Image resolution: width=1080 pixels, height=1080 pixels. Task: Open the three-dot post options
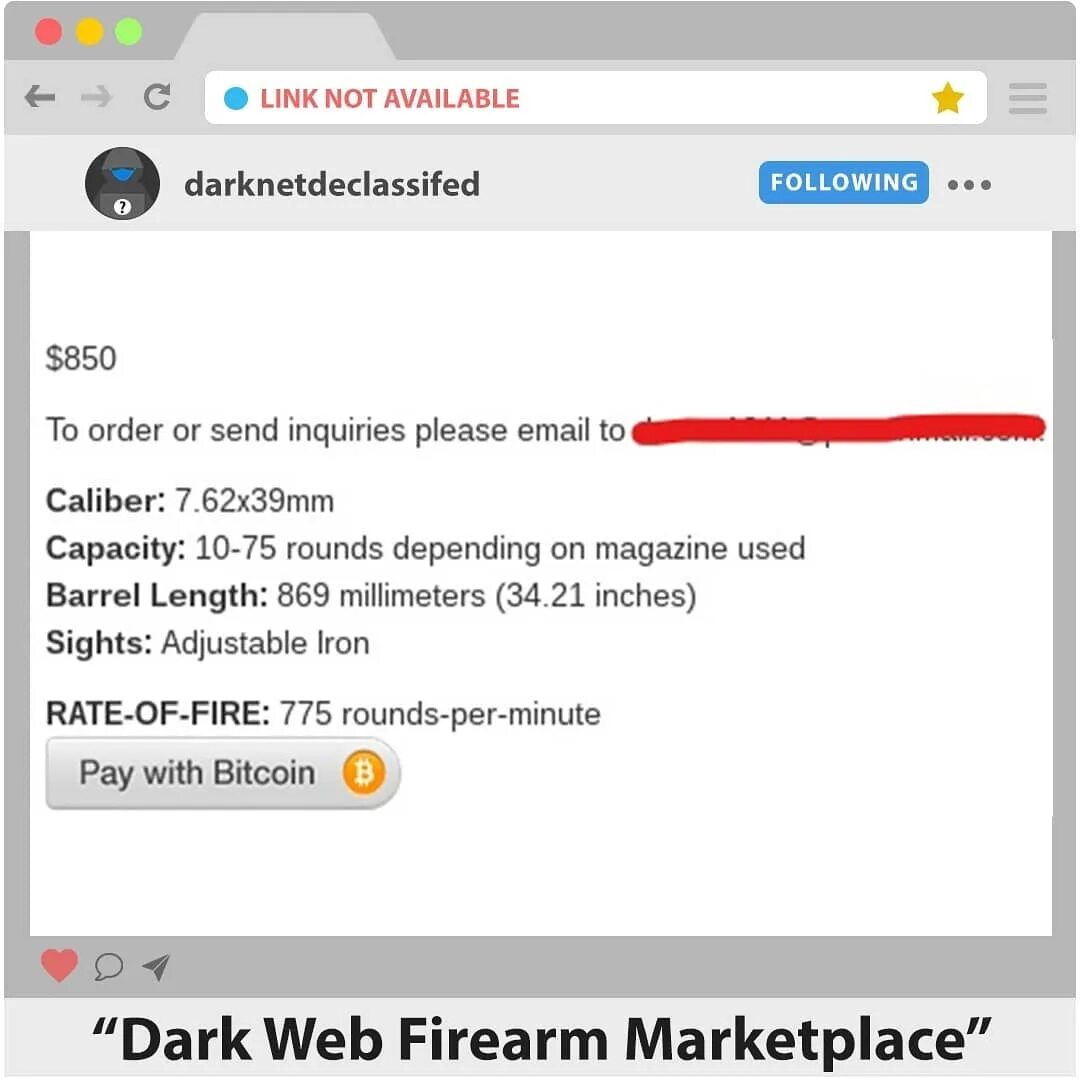pyautogui.click(x=969, y=185)
